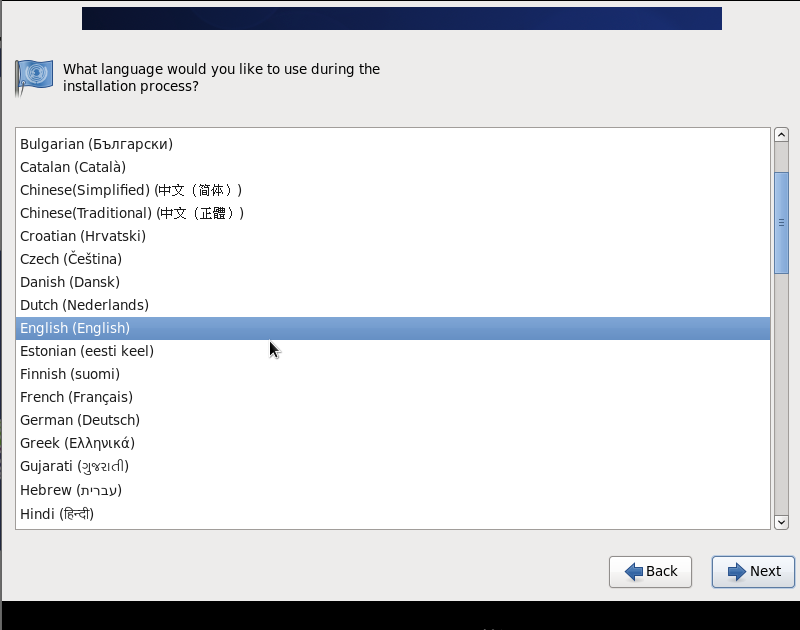
Task: Click the language flag icon
Action: tap(34, 78)
